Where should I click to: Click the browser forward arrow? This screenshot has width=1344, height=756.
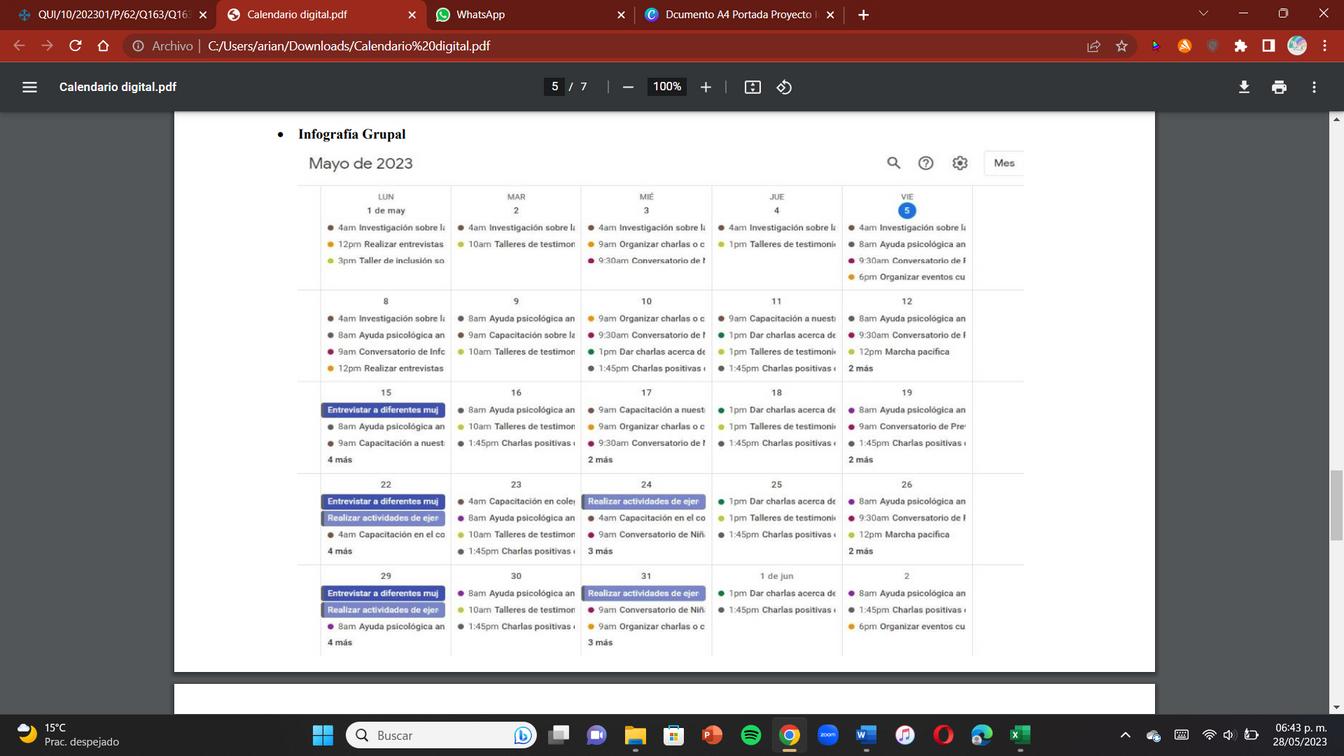click(47, 46)
